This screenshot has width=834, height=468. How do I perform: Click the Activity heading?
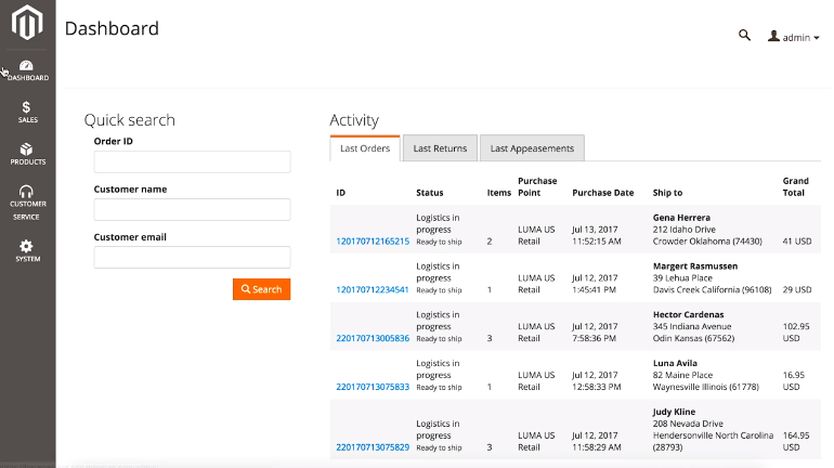(x=354, y=120)
